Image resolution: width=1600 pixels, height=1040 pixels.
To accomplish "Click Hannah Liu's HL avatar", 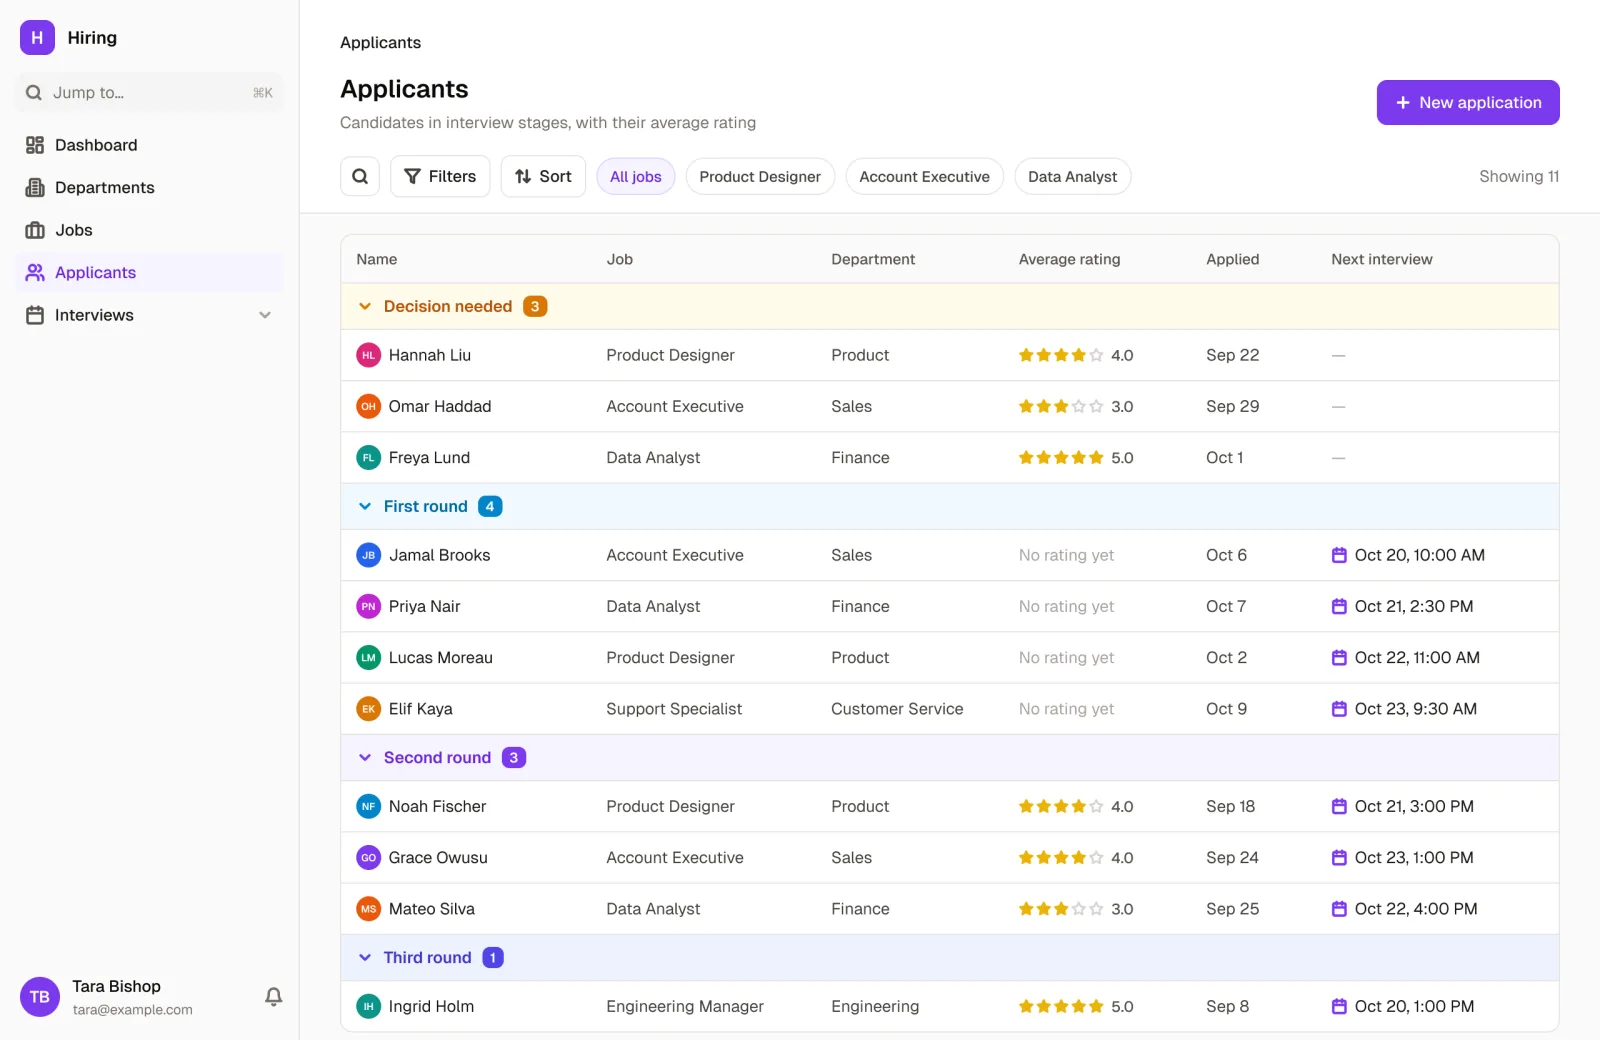I will pos(369,355).
